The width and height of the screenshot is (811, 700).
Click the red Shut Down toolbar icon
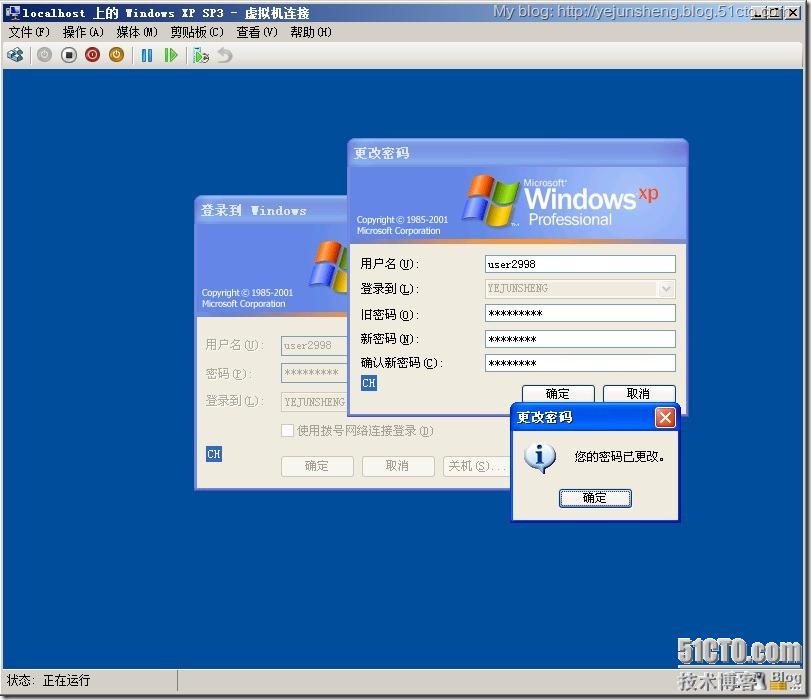[93, 55]
